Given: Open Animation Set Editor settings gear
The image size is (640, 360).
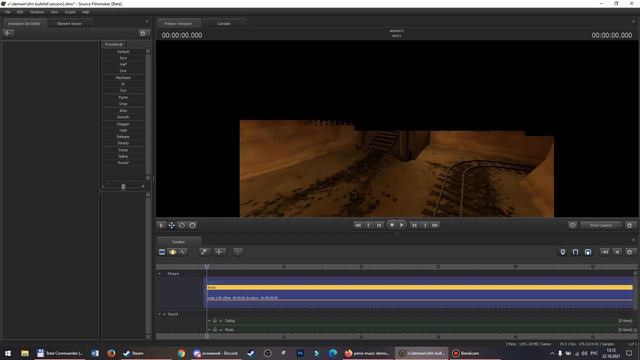Looking at the screenshot, I should pyautogui.click(x=143, y=33).
